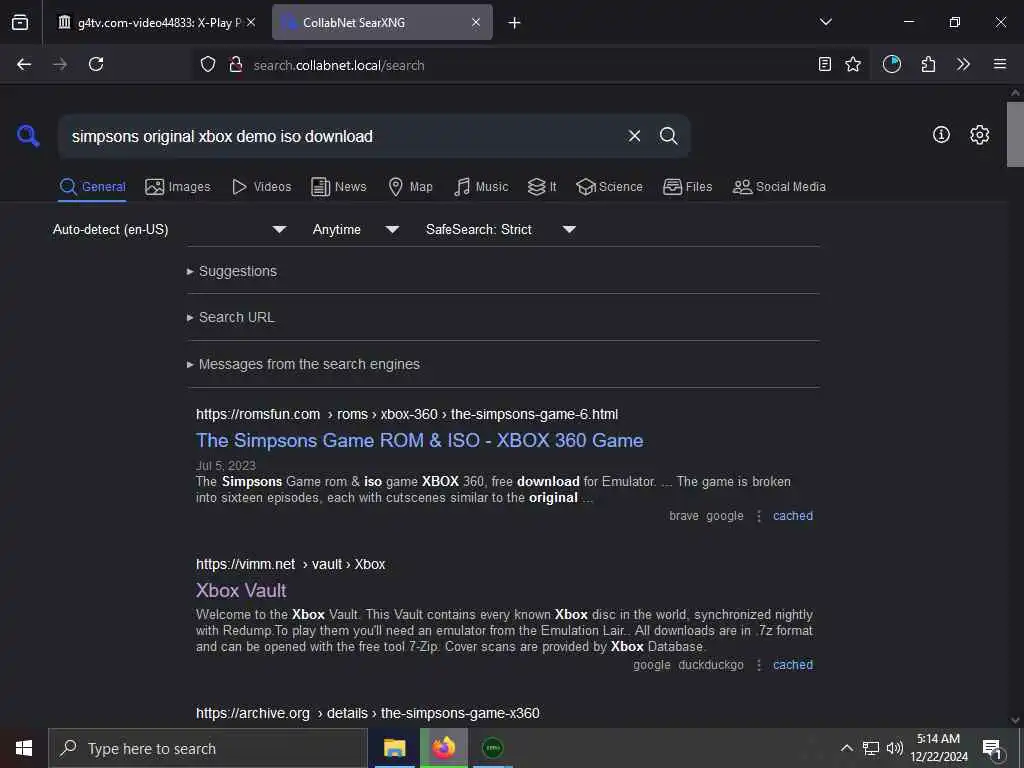This screenshot has height=768, width=1024.
Task: Open network status tray icon
Action: [x=871, y=748]
